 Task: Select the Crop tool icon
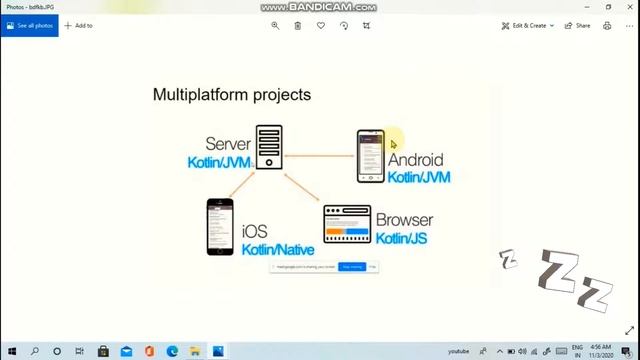[x=367, y=26]
